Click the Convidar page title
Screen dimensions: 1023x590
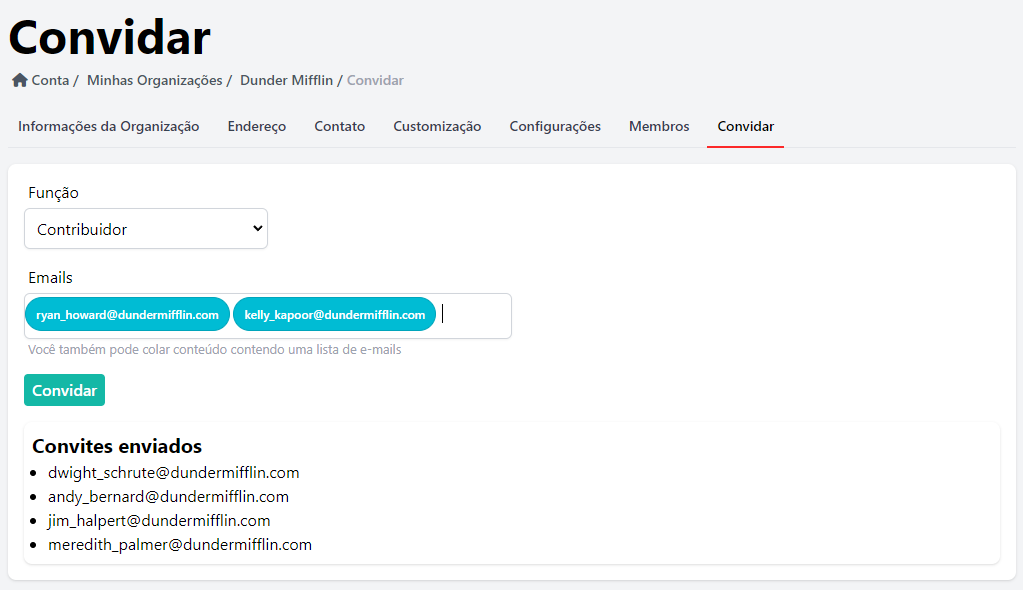point(110,38)
